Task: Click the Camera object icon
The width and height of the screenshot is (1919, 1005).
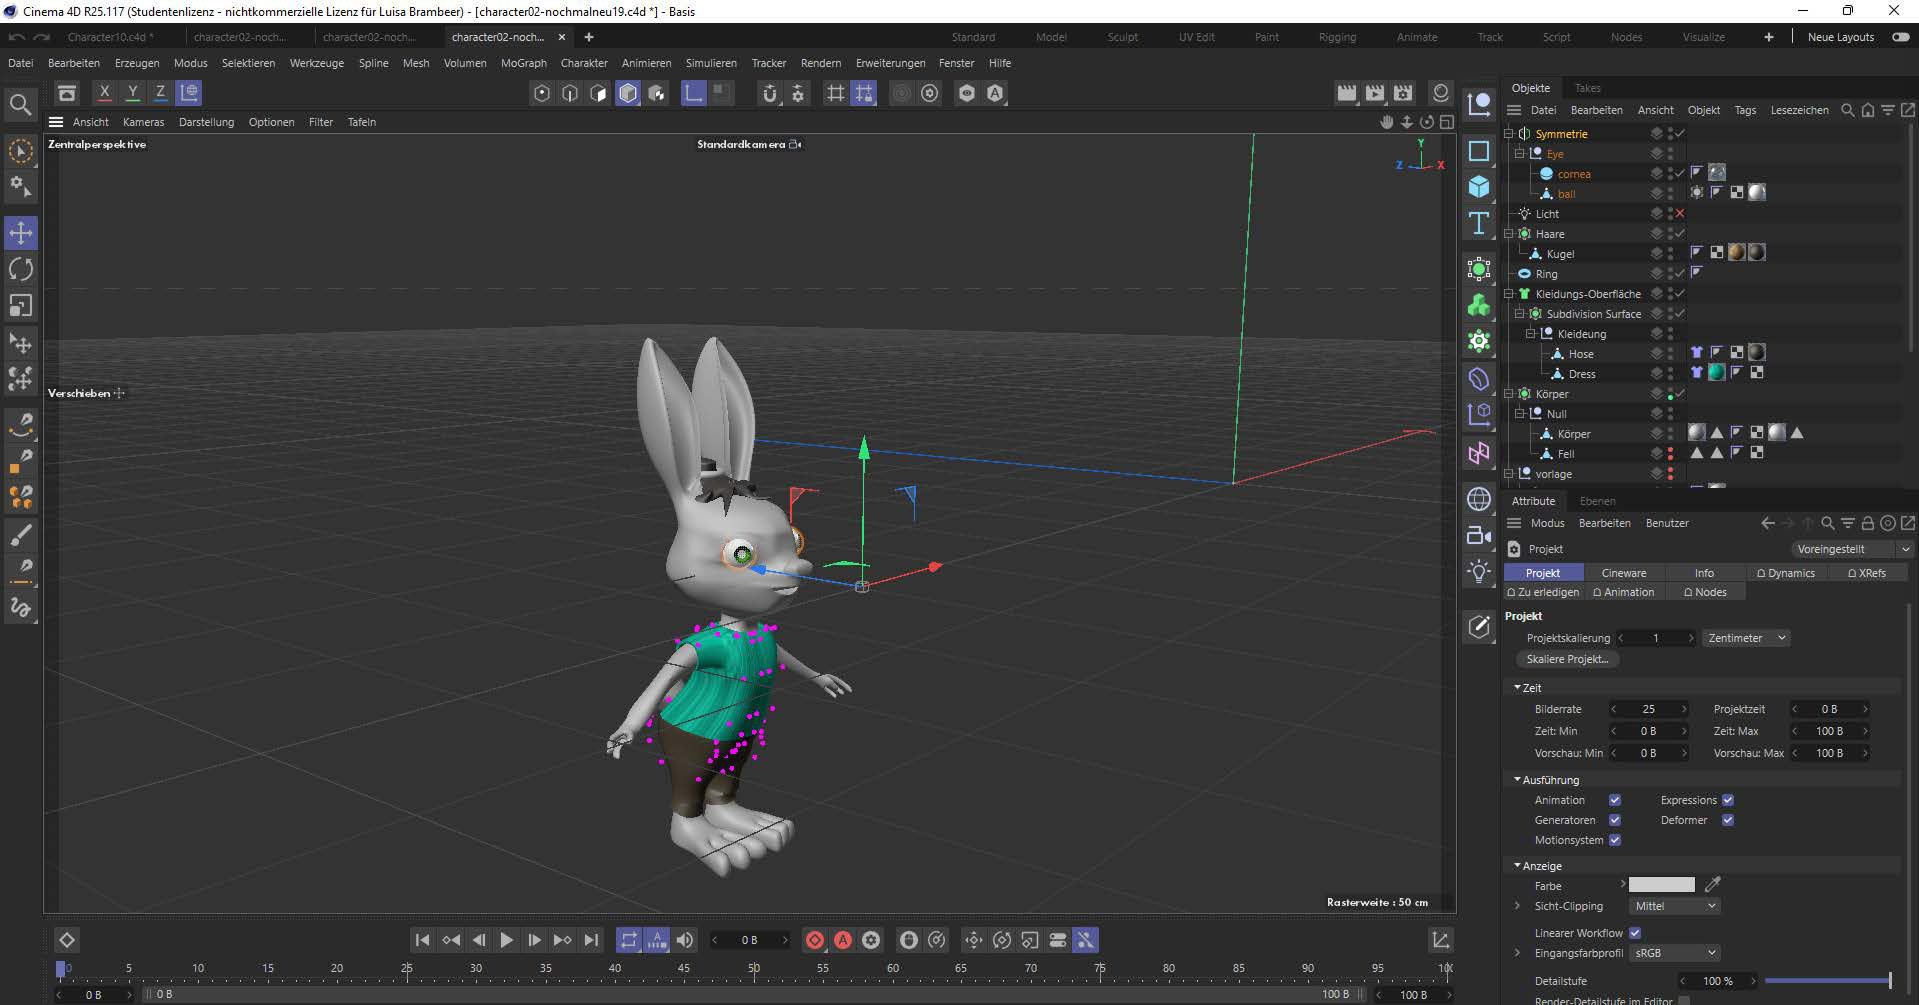Action: click(1479, 535)
